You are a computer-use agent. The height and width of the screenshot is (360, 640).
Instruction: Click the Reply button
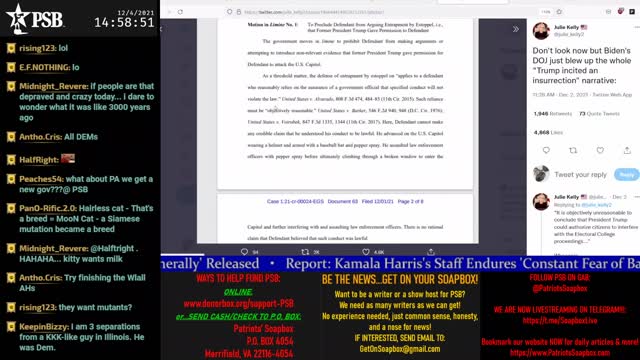pyautogui.click(x=627, y=174)
